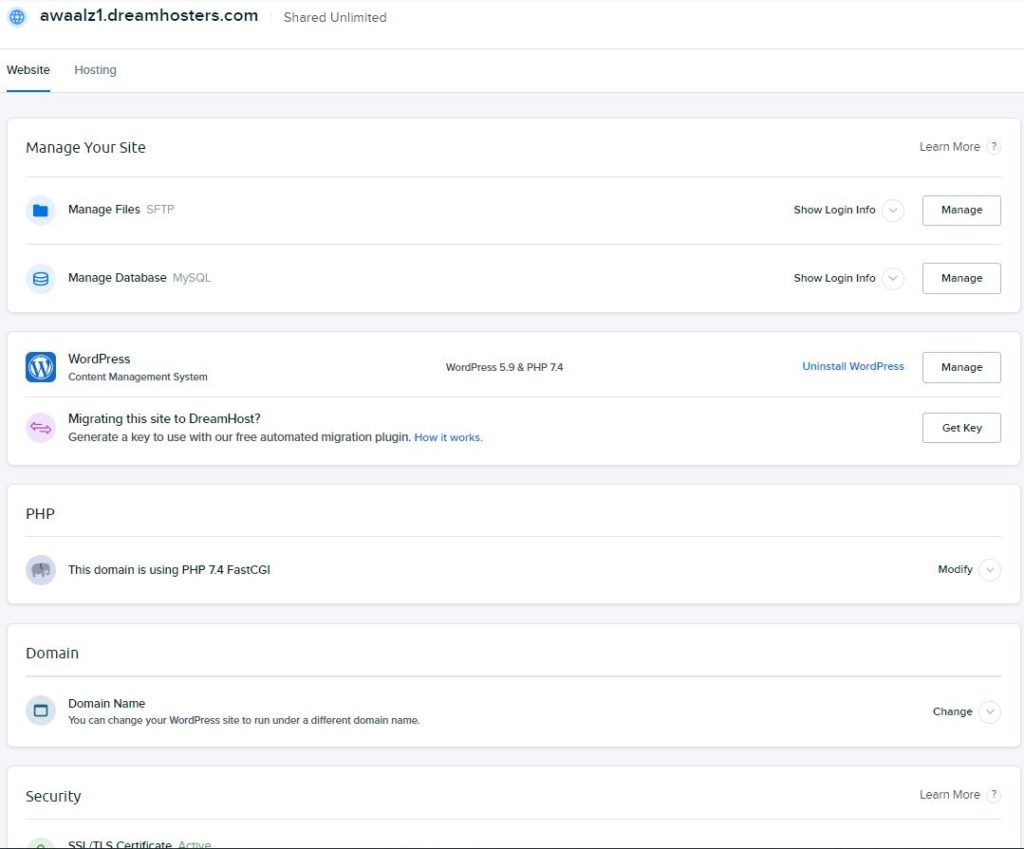The width and height of the screenshot is (1024, 849).
Task: Click the purple migration arrows icon
Action: 40,428
